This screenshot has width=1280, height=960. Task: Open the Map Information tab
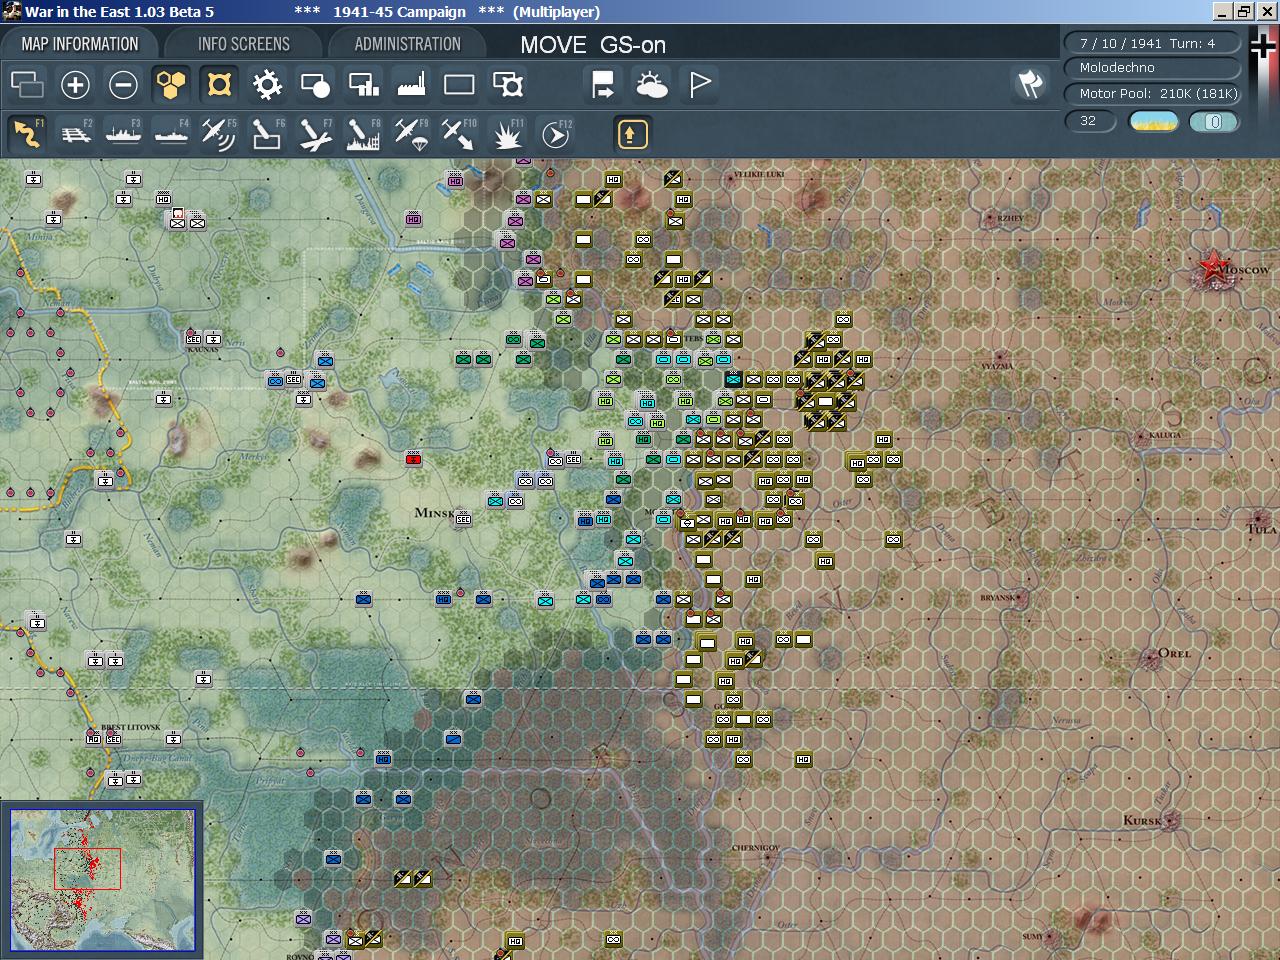(80, 44)
